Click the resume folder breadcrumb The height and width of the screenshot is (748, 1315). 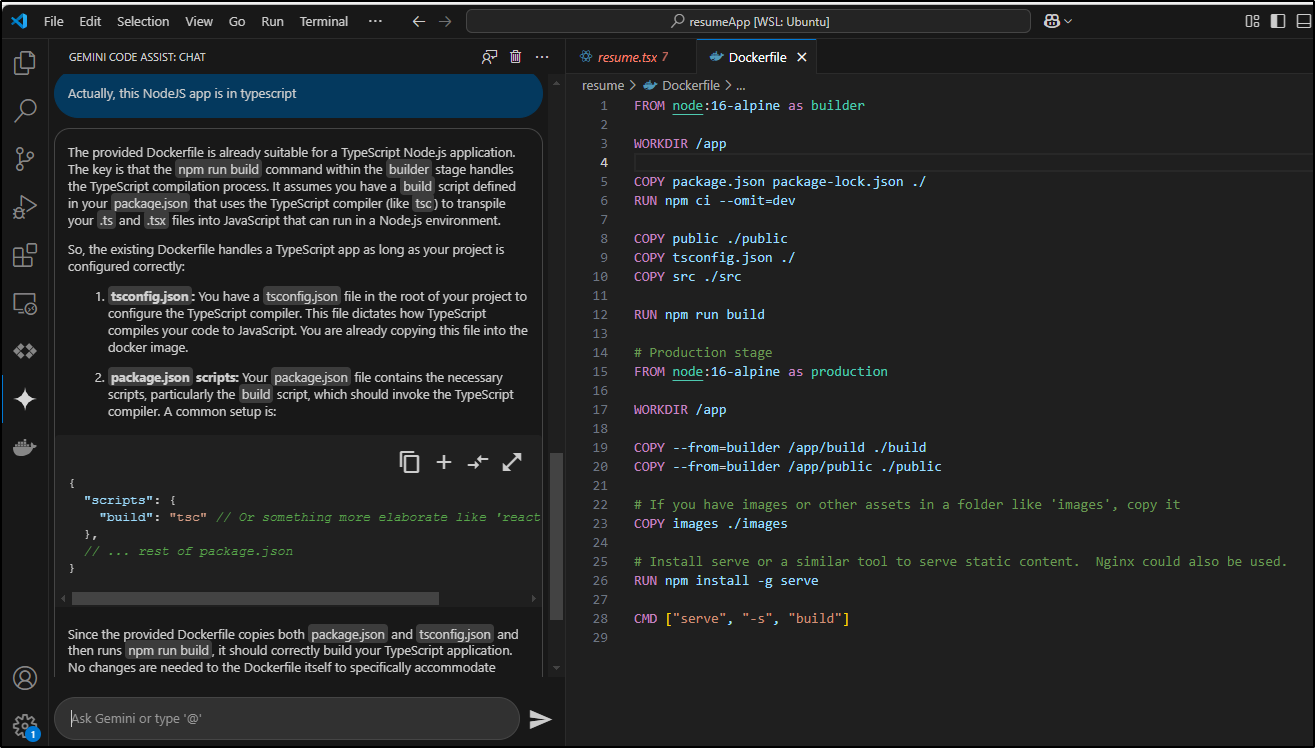603,86
